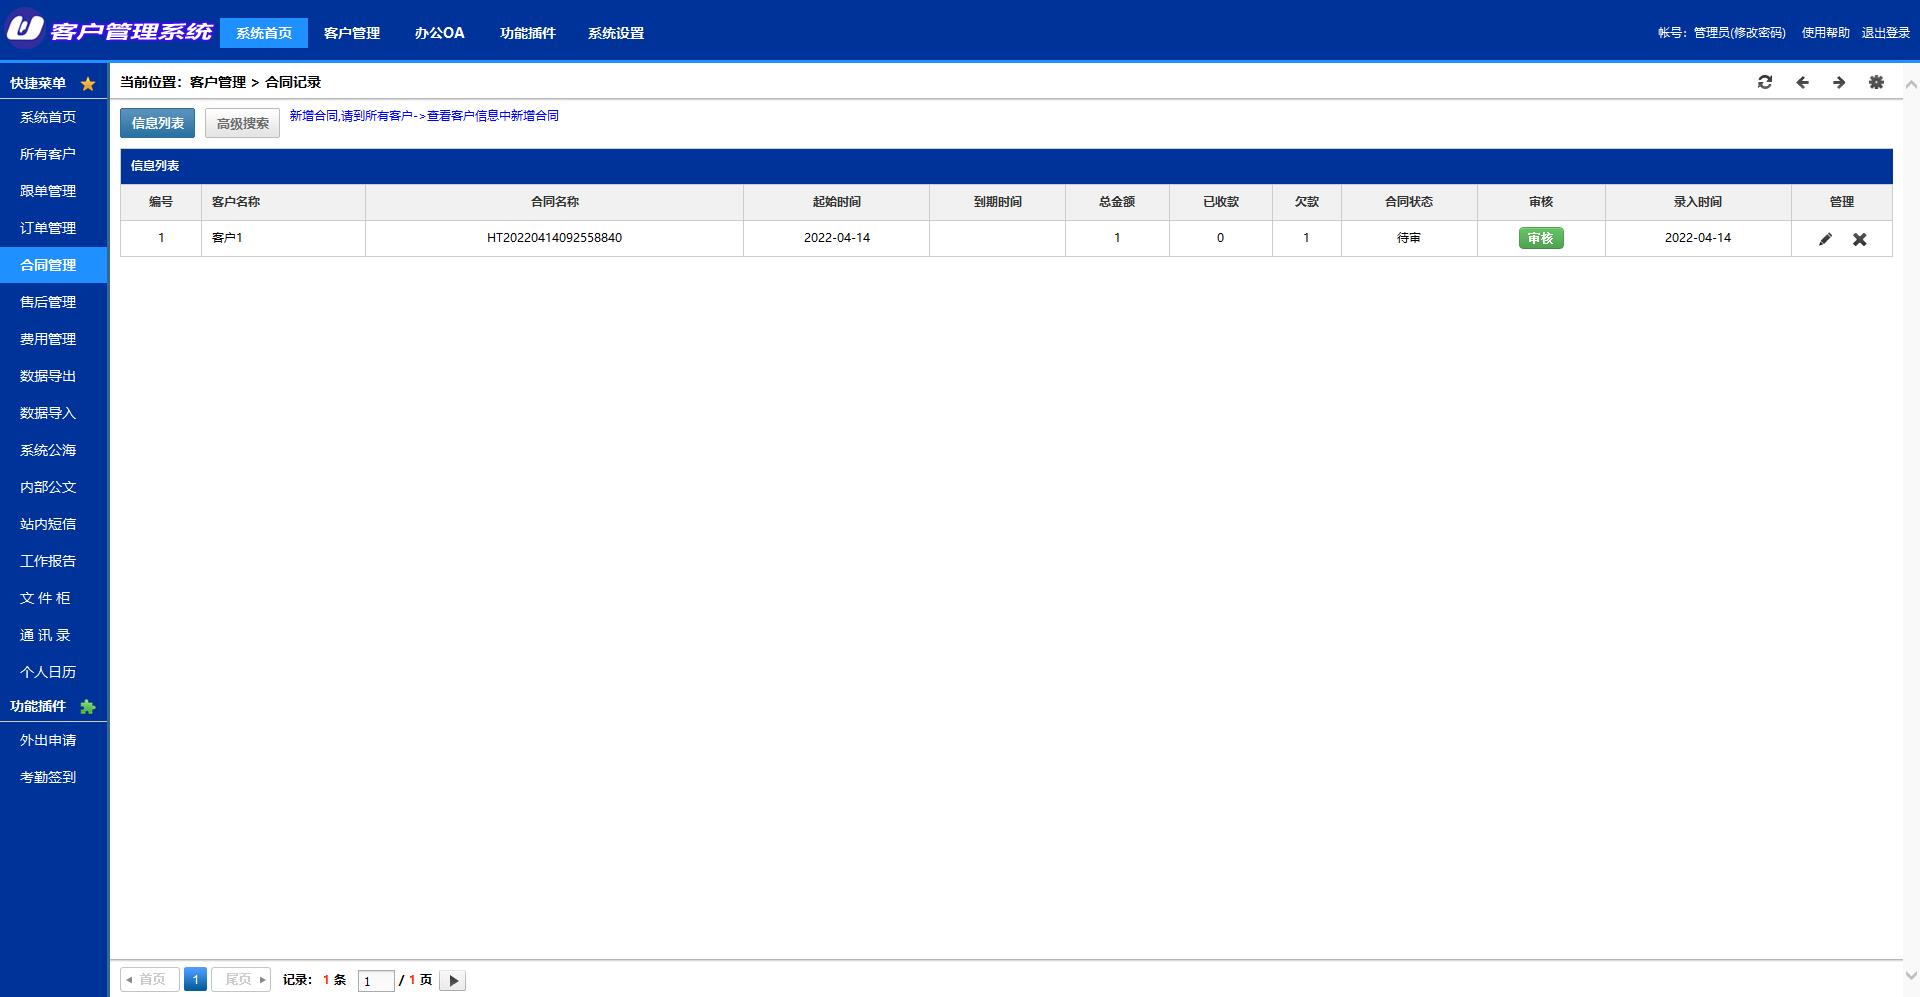Open 所有客户 in the sidebar

(x=48, y=154)
